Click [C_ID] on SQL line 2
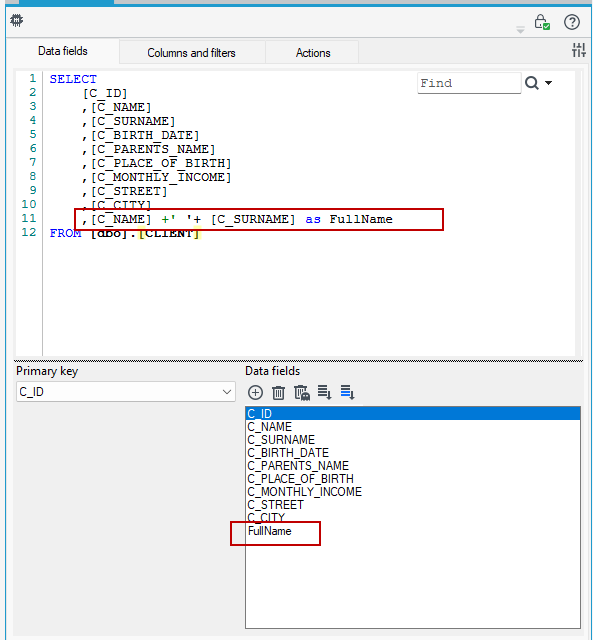 [105, 93]
